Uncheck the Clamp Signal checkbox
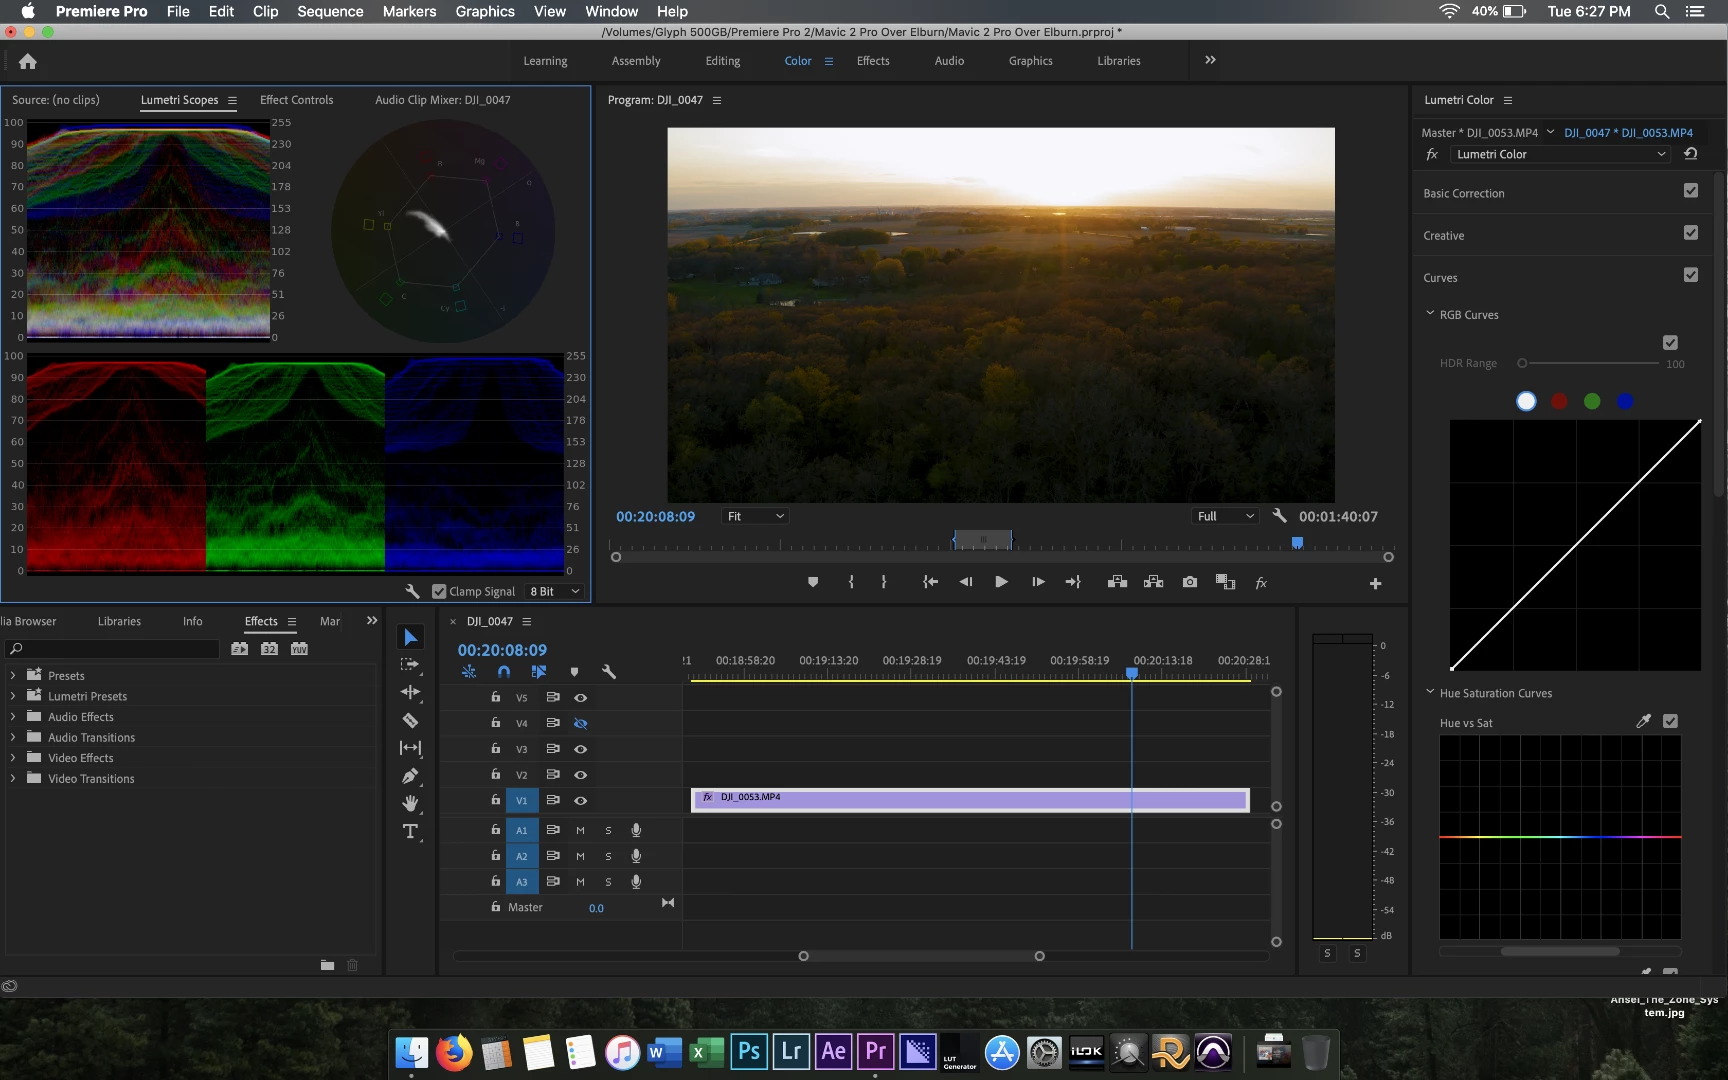1728x1080 pixels. (x=439, y=592)
